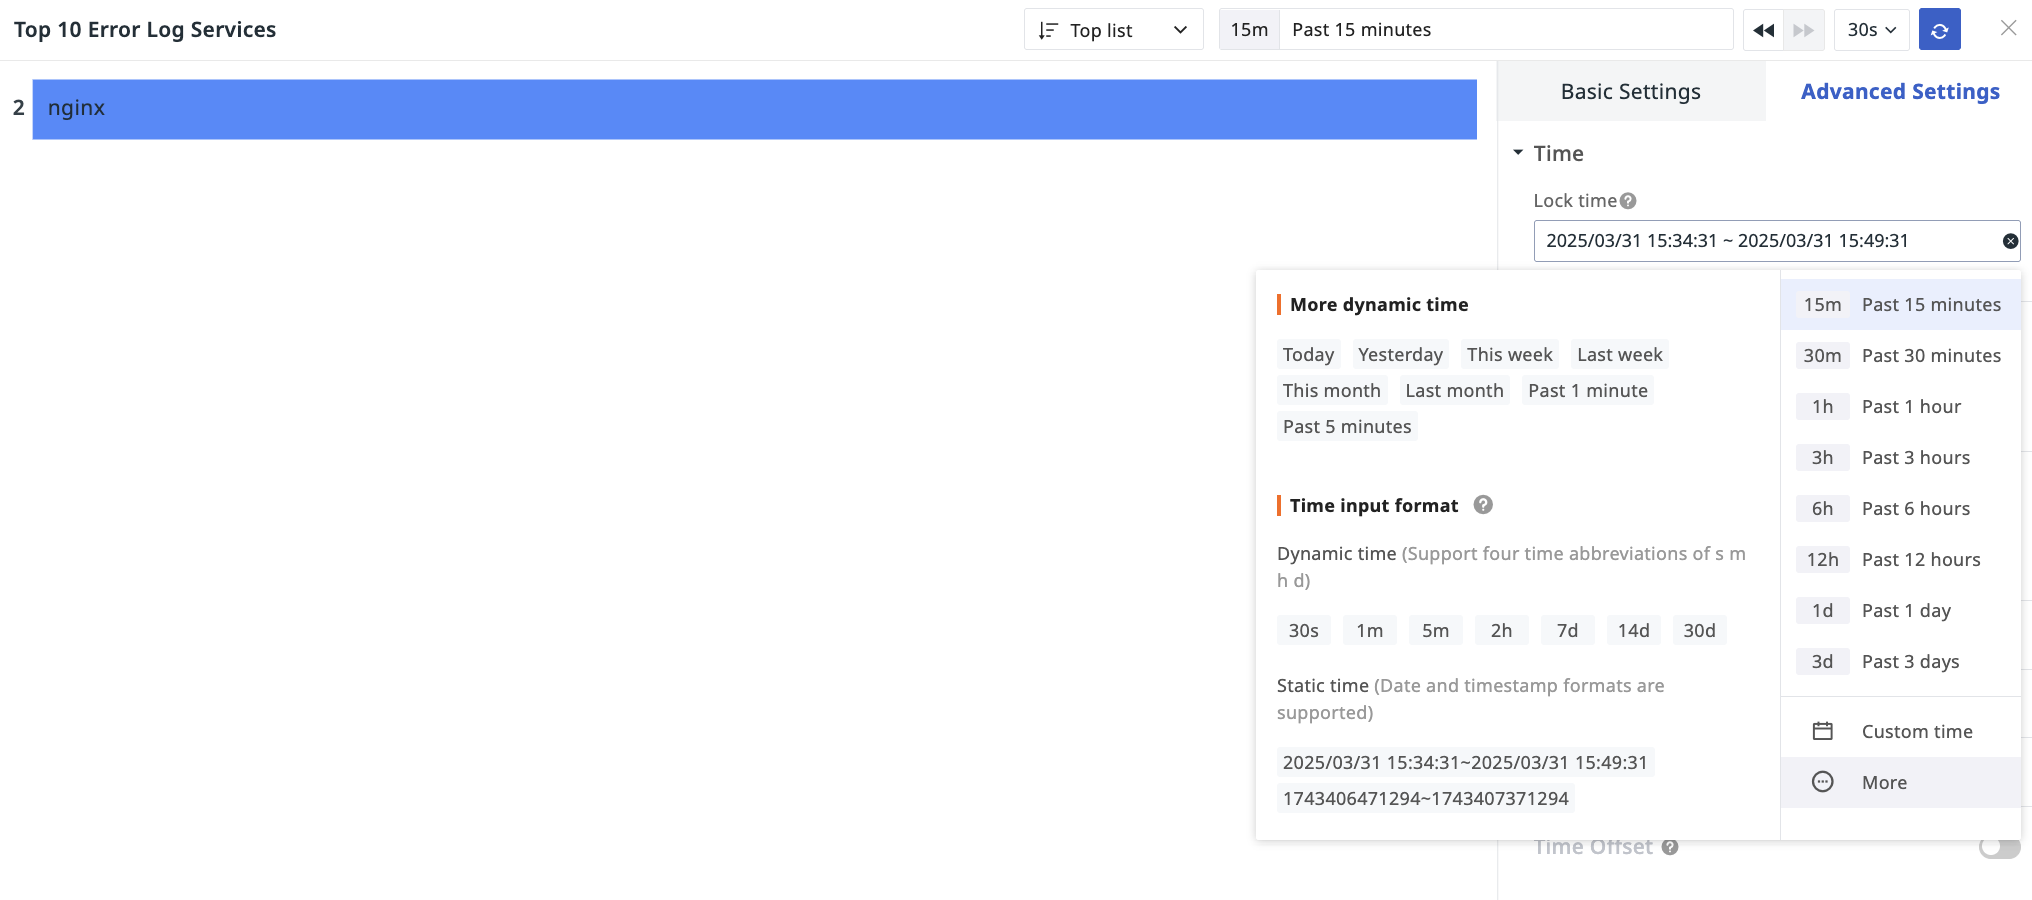Choose the Today dynamic time

[x=1308, y=354]
